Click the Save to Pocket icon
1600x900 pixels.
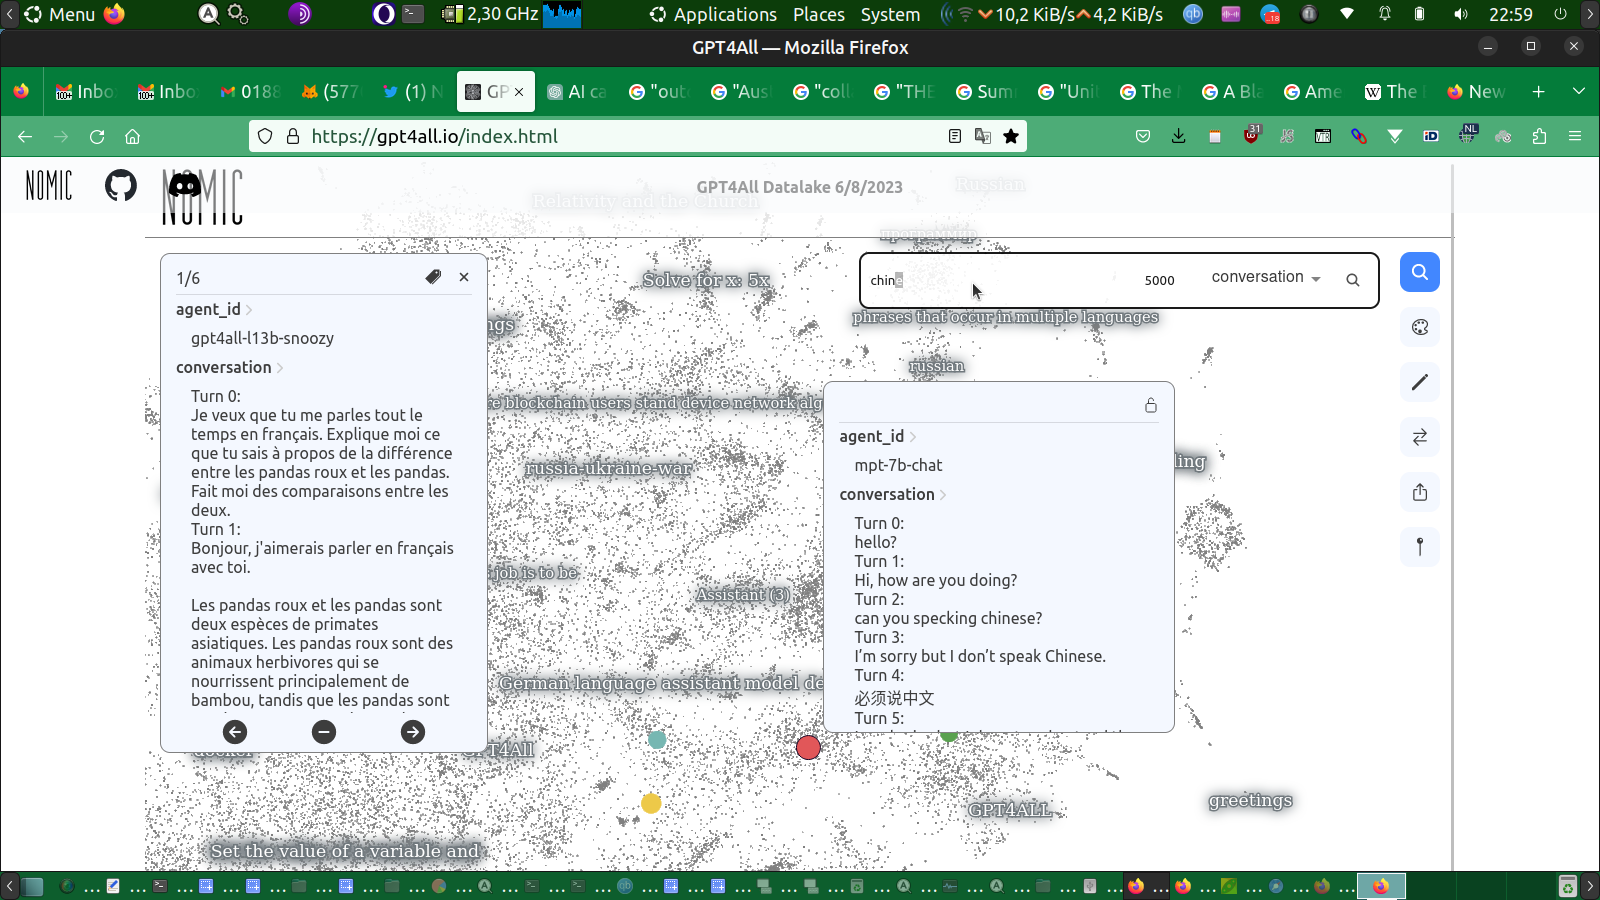(1143, 136)
